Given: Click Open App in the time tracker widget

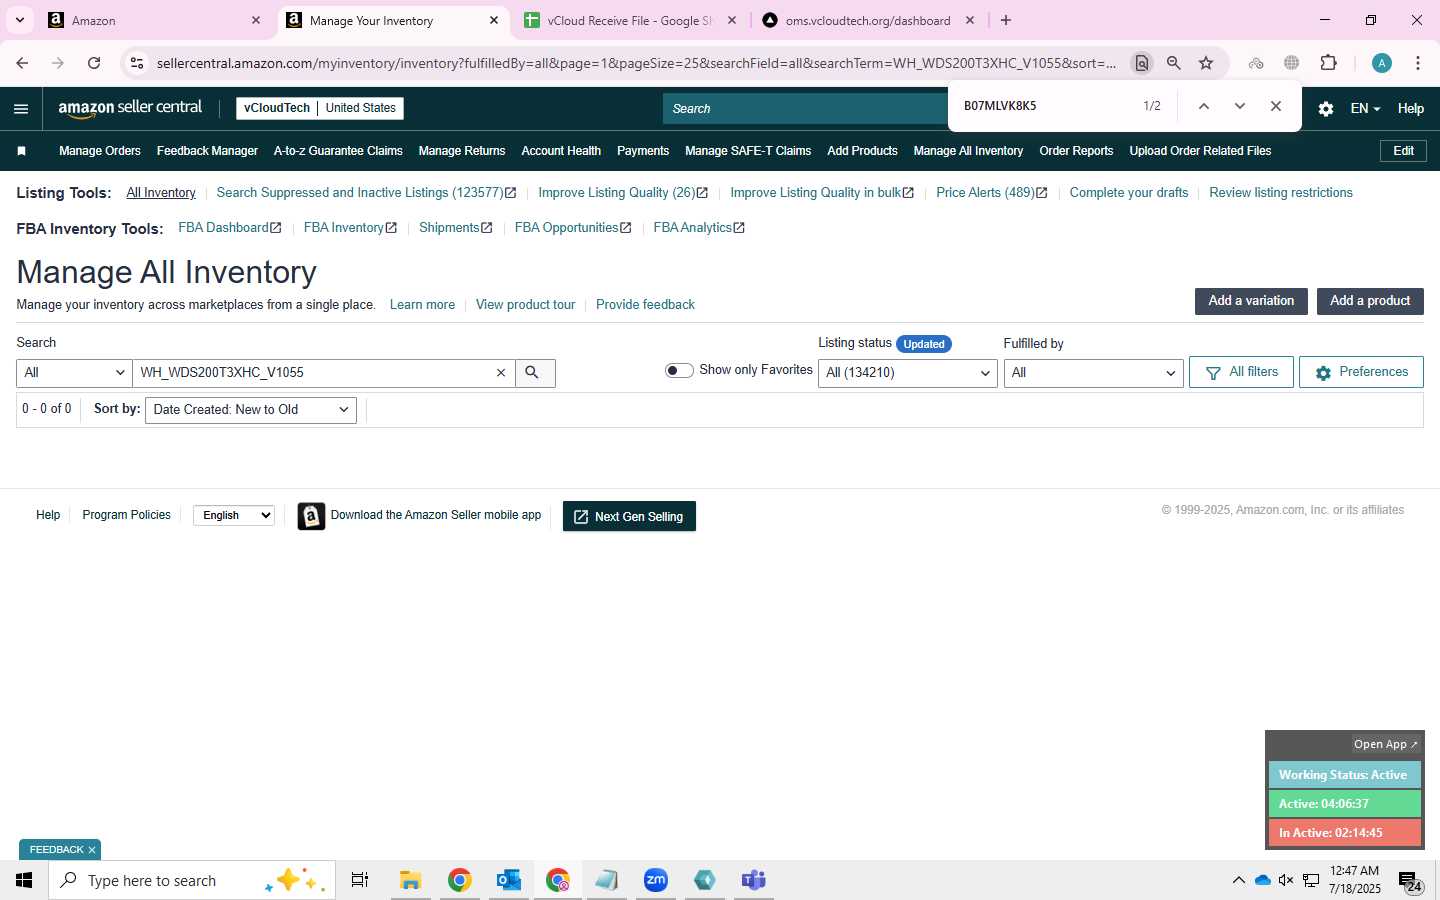Looking at the screenshot, I should point(1385,744).
